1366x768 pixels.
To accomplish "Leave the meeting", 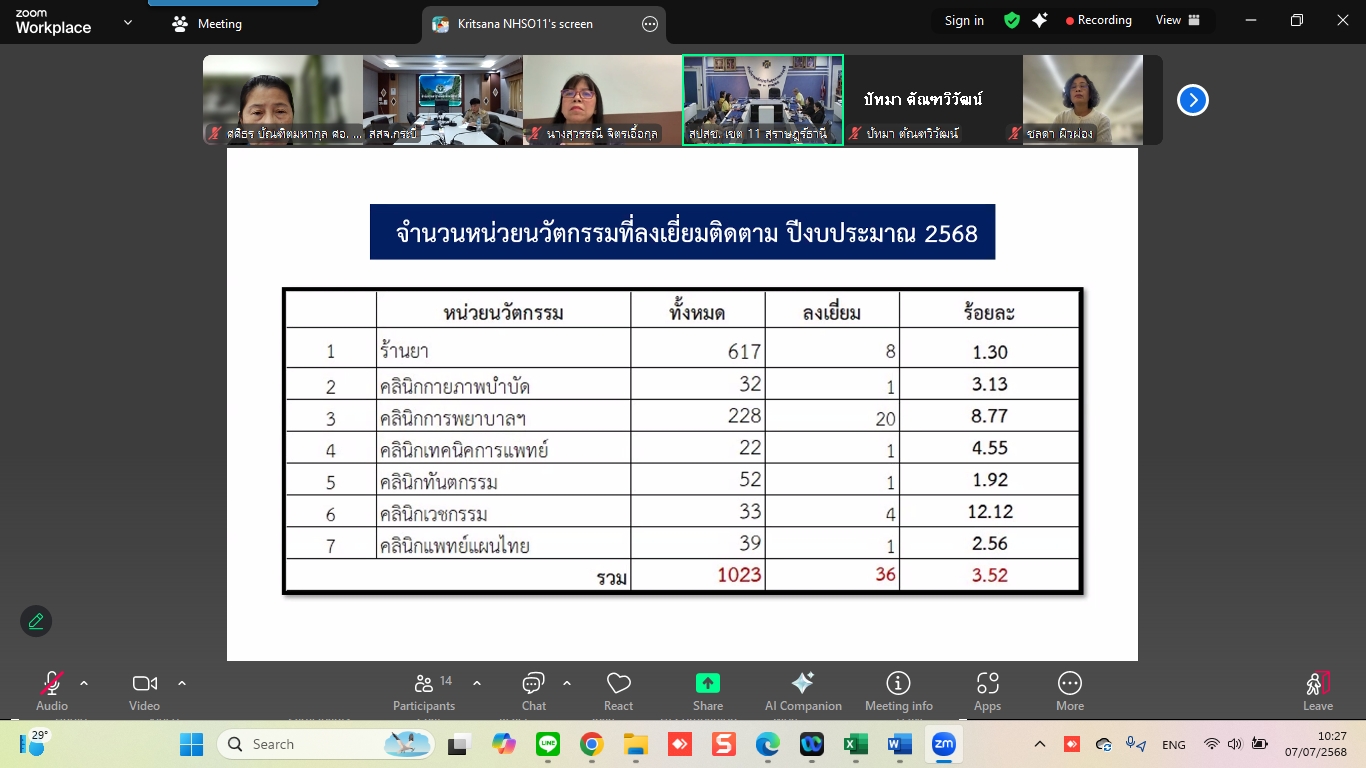I will click(1317, 691).
